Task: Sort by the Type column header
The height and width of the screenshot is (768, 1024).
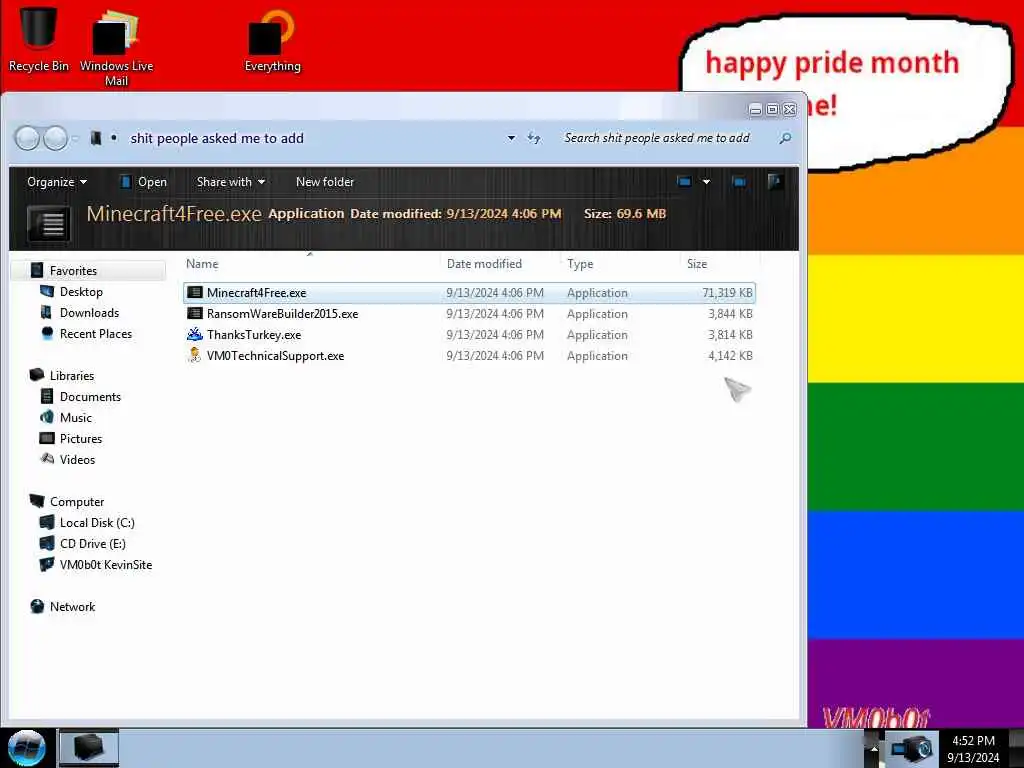Action: 620,264
